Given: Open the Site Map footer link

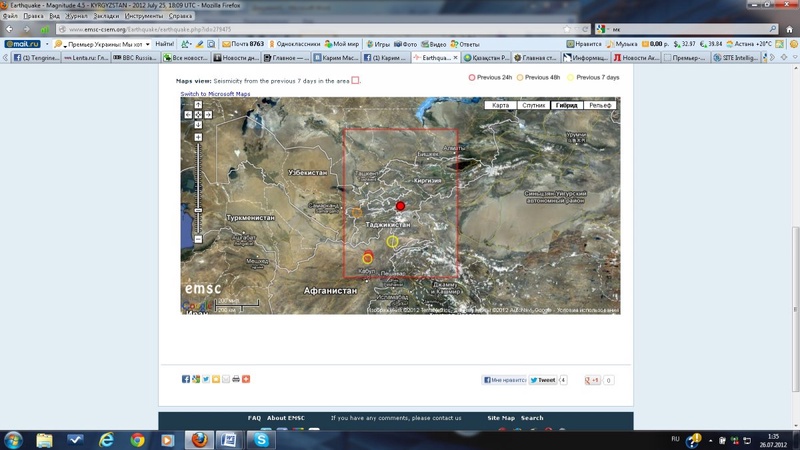Looking at the screenshot, I should (x=501, y=418).
